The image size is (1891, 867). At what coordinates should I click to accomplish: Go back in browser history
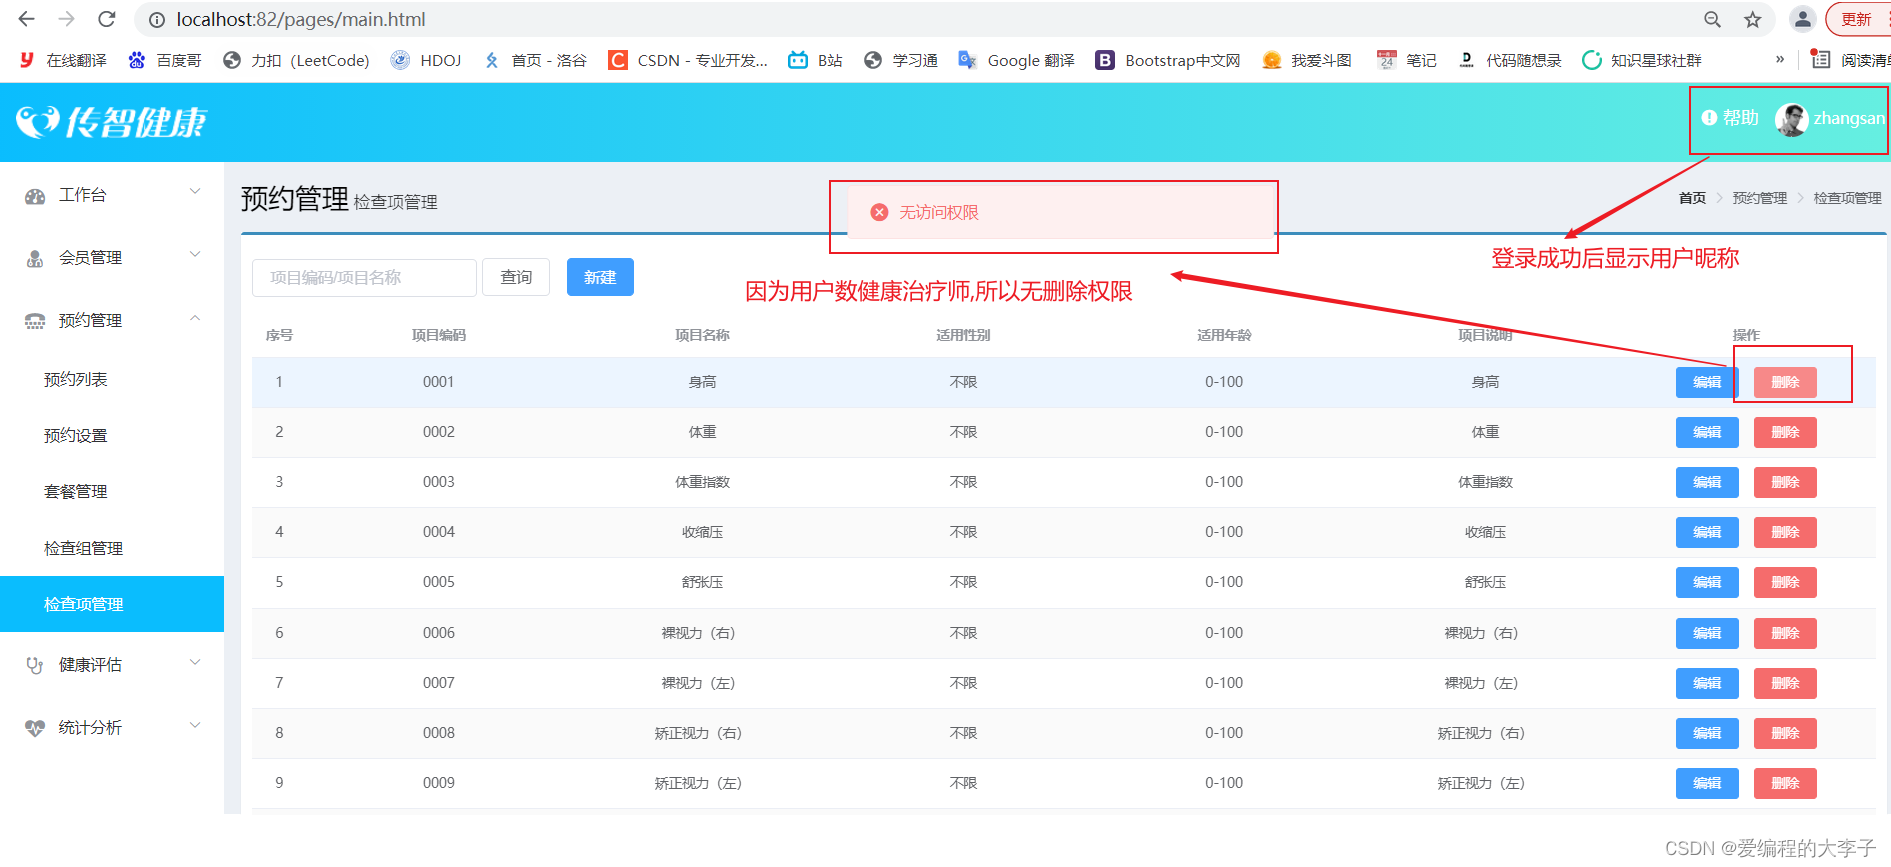tap(27, 19)
